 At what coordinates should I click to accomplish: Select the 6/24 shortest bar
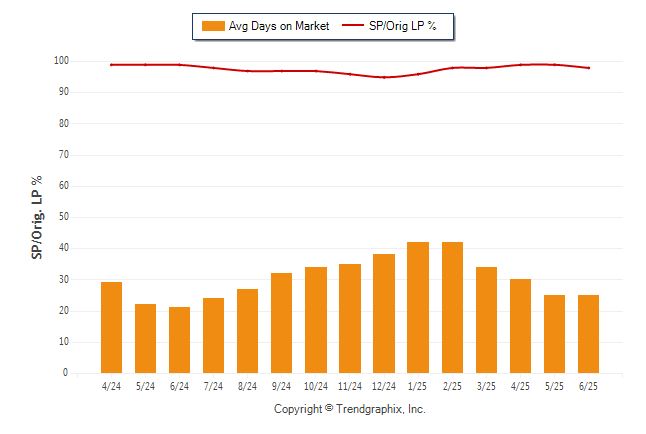point(179,340)
